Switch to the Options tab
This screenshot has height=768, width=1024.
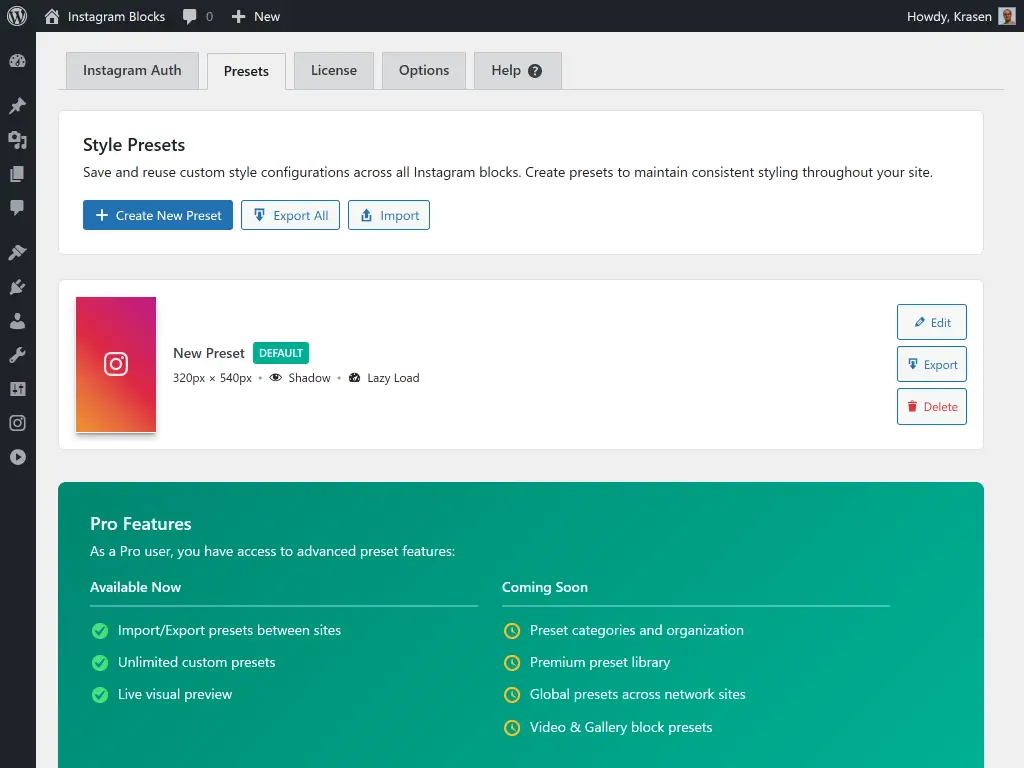[x=423, y=70]
